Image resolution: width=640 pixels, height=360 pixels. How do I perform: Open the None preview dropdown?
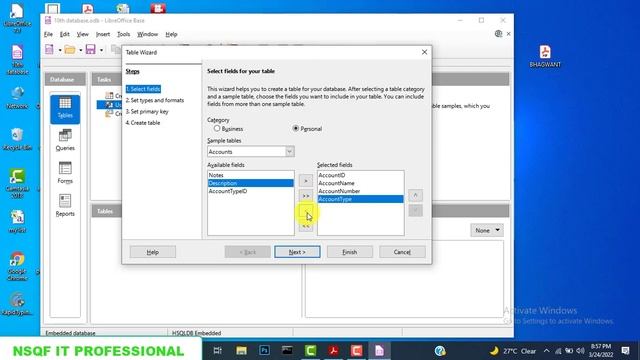point(487,230)
